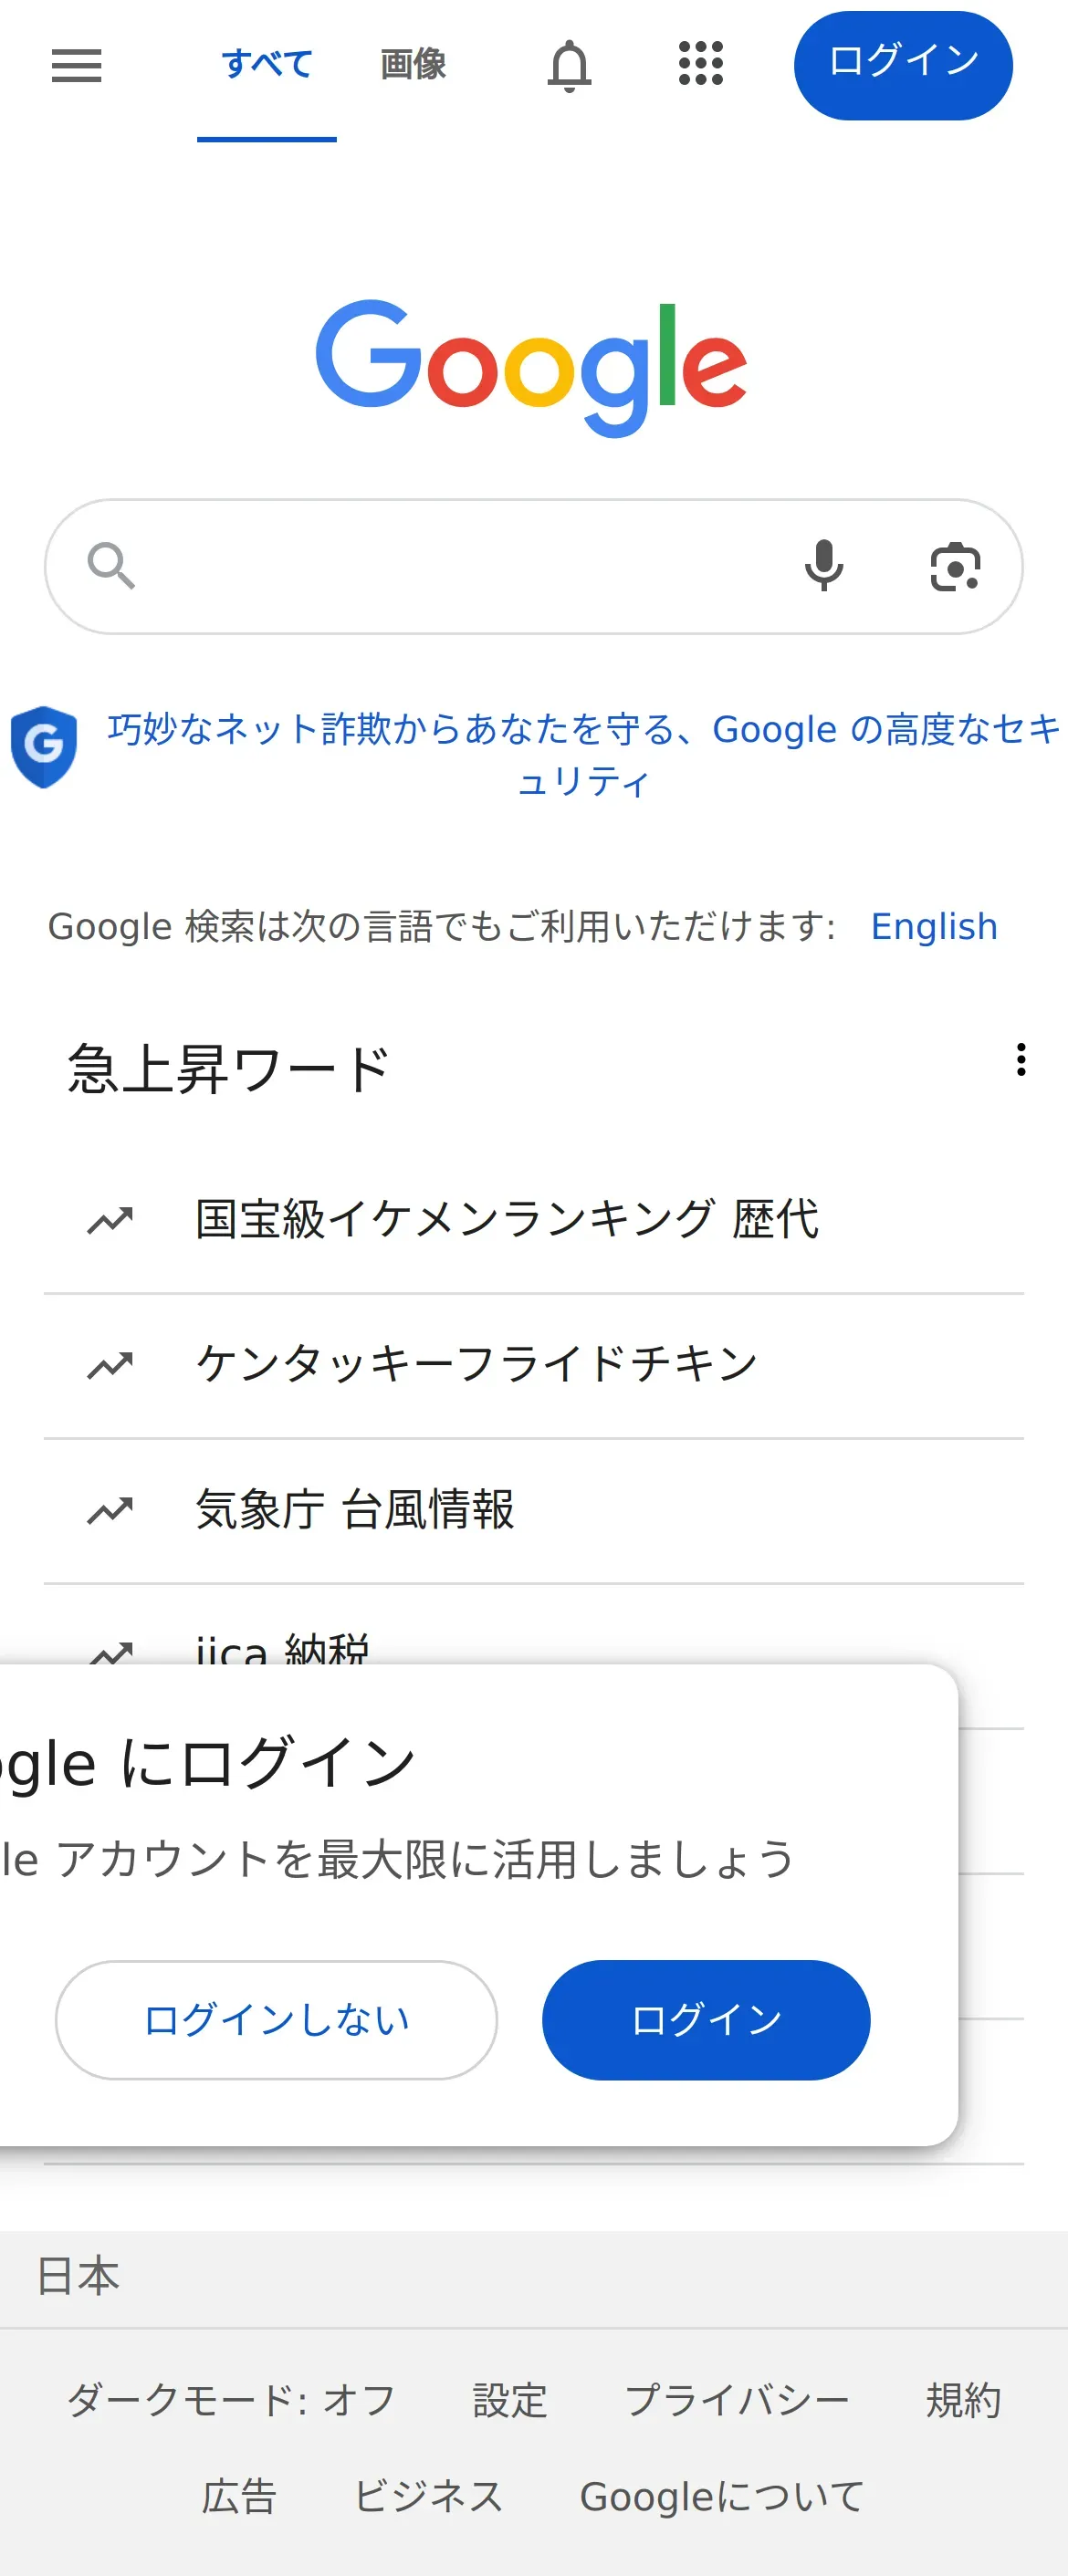Select the すべて tab
Screen dimensions: 1068x2576
(x=267, y=65)
